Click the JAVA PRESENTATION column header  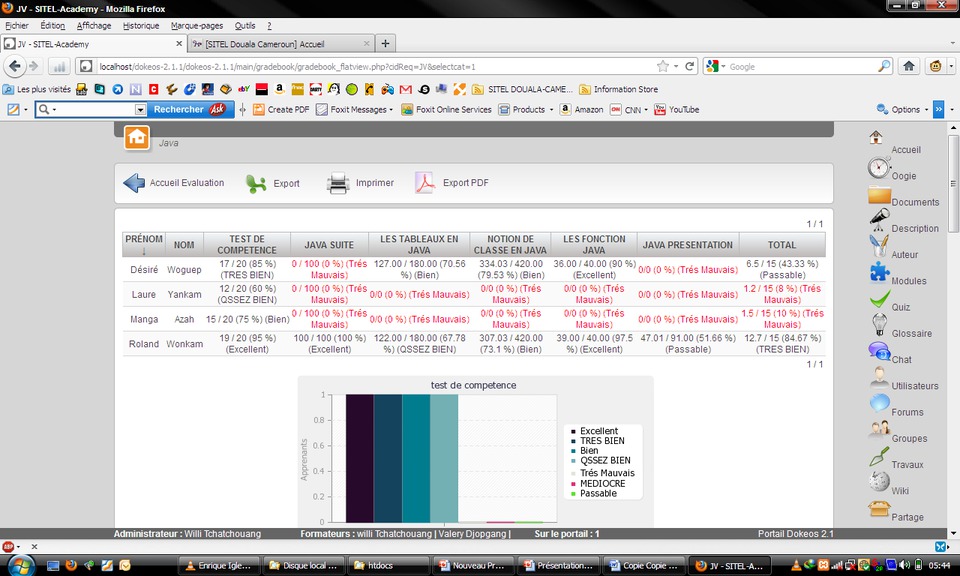[688, 244]
